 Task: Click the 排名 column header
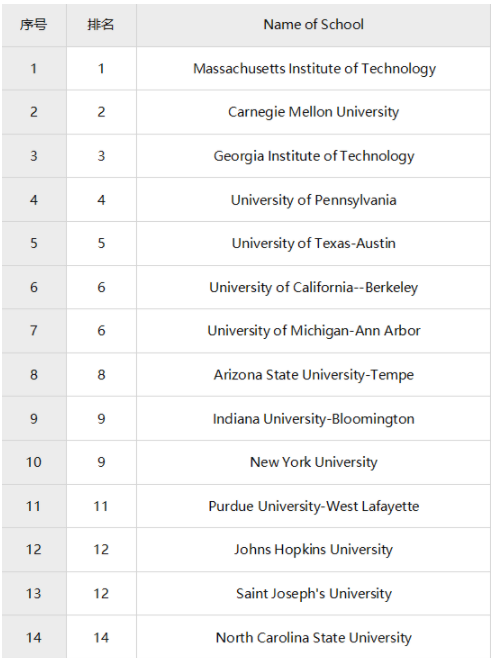101,25
